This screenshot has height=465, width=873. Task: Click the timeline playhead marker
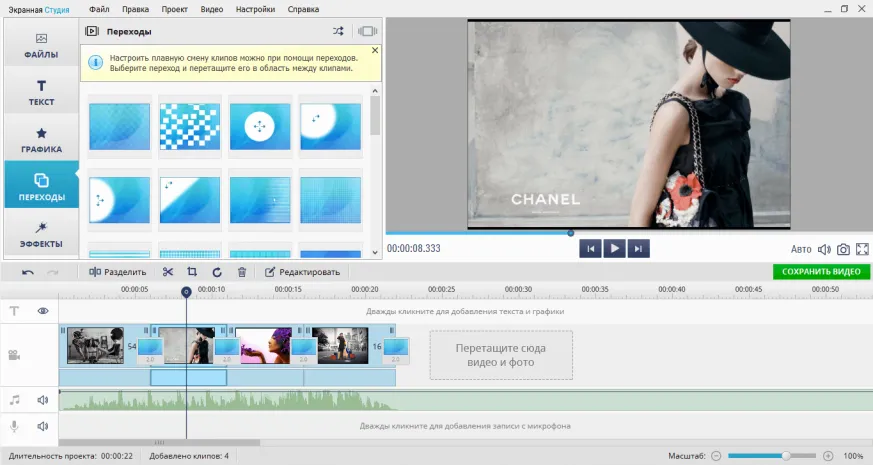pos(187,292)
